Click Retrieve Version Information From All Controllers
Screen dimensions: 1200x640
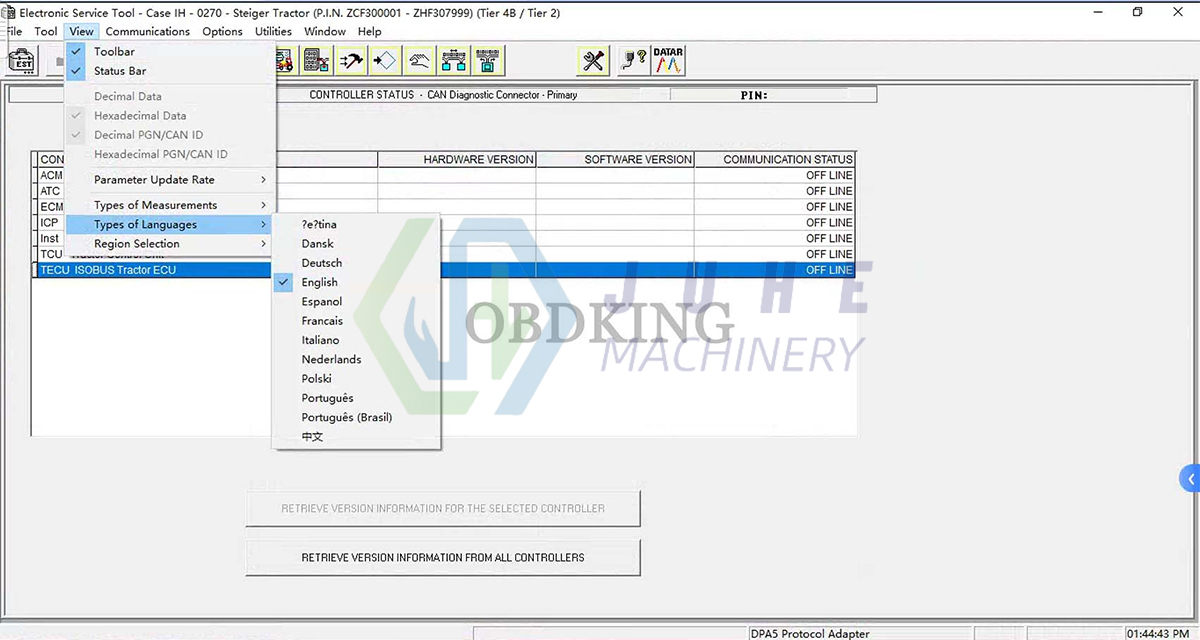[443, 558]
